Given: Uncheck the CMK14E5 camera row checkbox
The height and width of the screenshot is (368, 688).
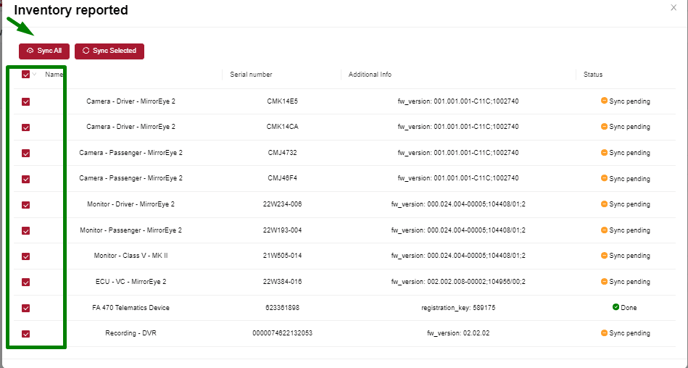Looking at the screenshot, I should 26,102.
